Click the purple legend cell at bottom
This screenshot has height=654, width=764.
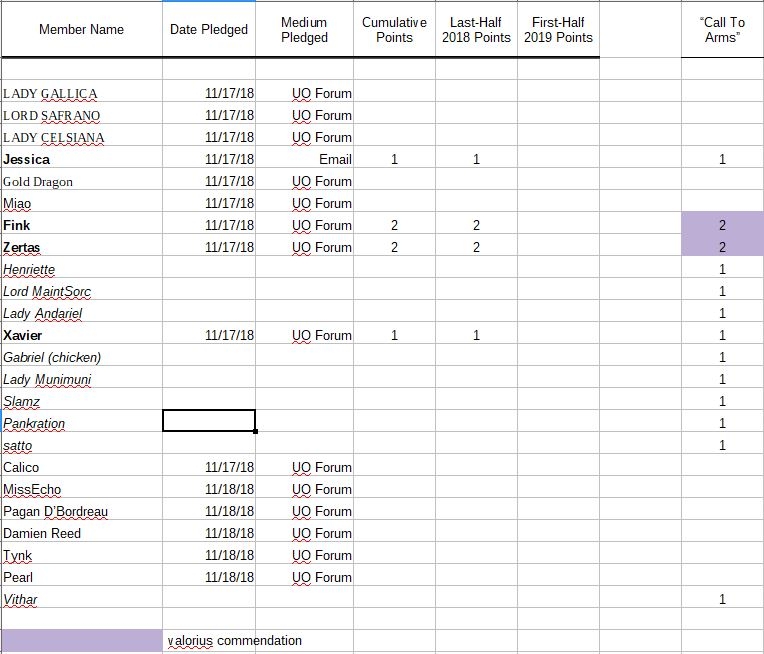click(x=81, y=640)
